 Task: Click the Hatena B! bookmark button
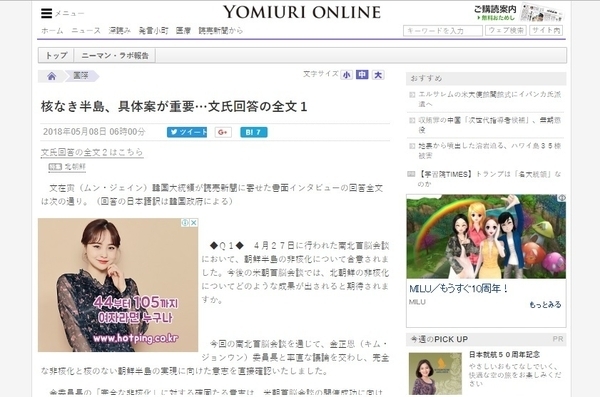tap(254, 132)
